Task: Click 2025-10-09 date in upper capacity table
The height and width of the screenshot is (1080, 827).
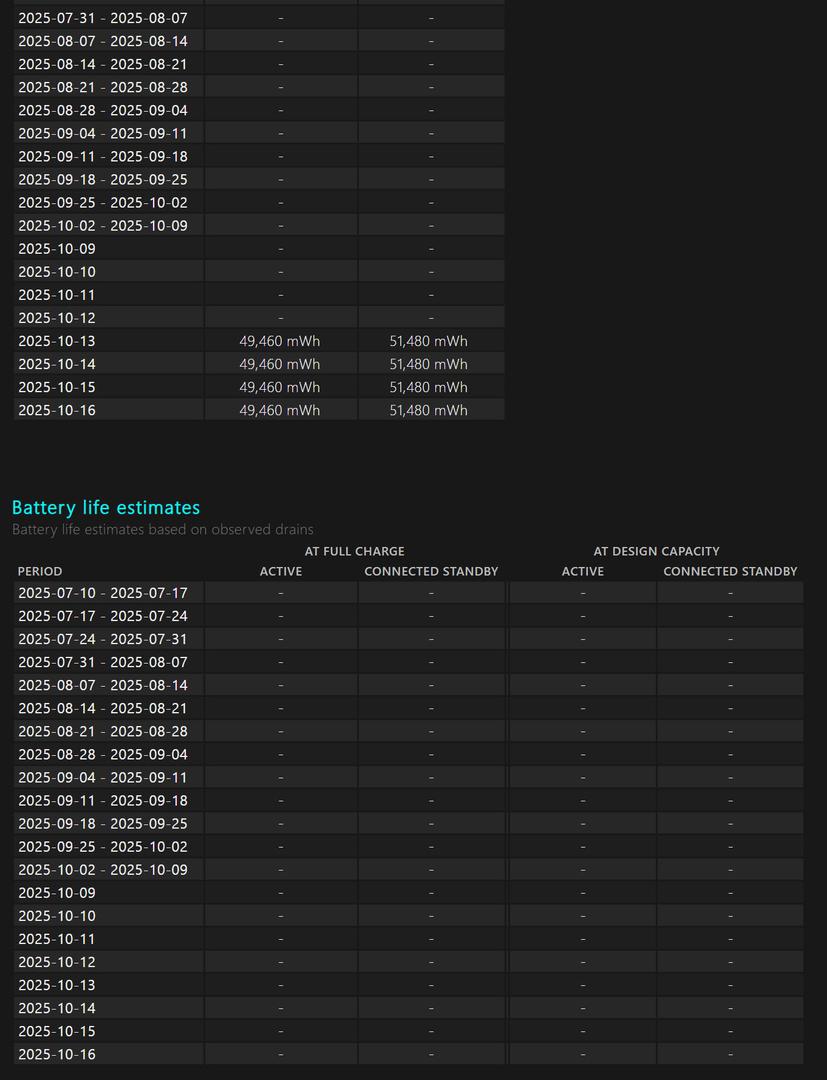Action: pos(57,248)
